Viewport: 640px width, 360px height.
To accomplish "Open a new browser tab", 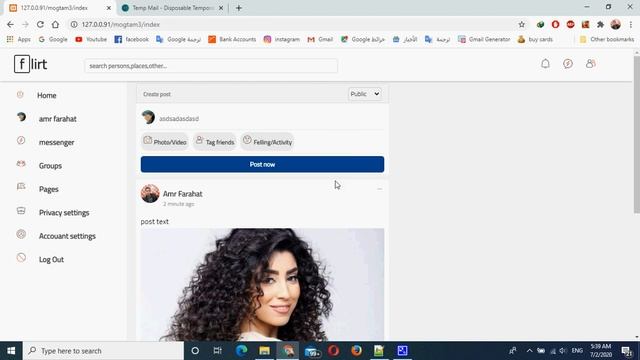I will tap(239, 8).
